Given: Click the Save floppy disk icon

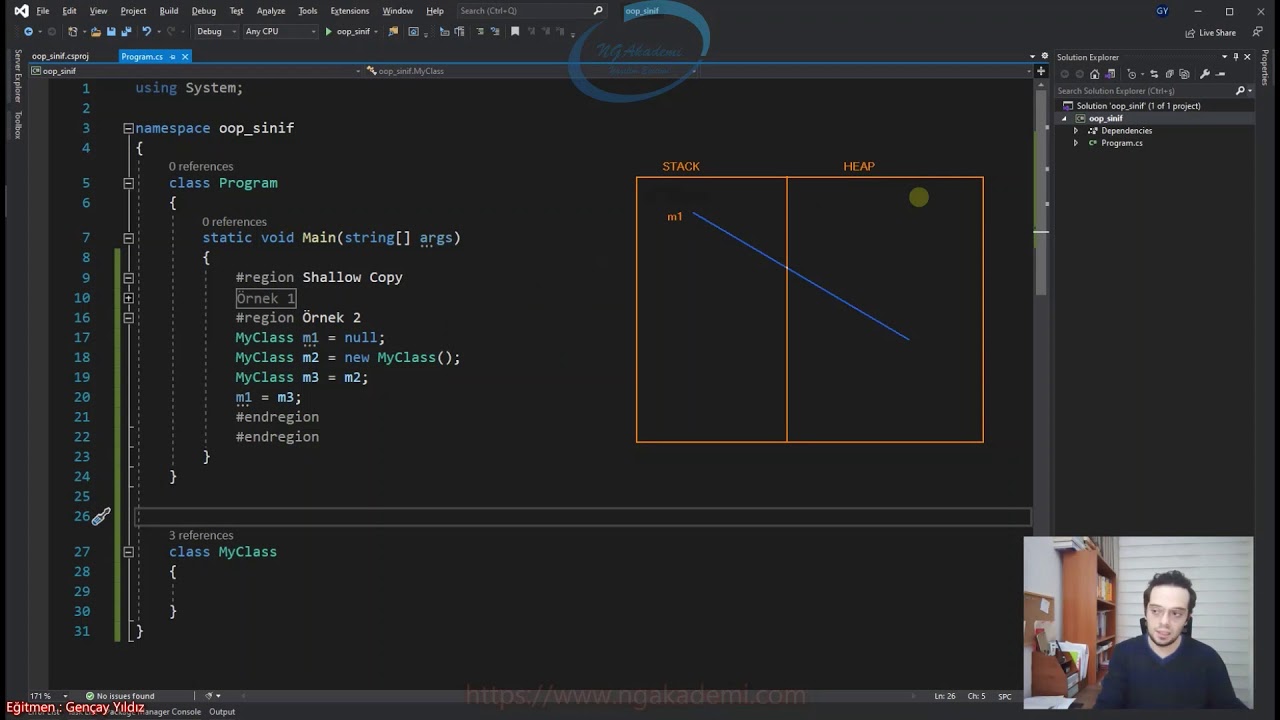Looking at the screenshot, I should click(111, 31).
